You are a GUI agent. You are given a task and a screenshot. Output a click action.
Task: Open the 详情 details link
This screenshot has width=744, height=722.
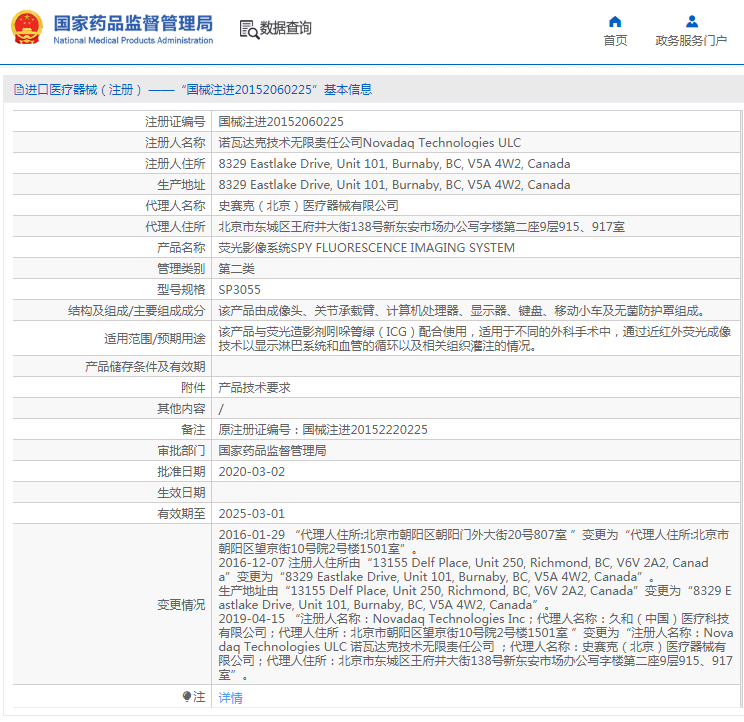230,697
